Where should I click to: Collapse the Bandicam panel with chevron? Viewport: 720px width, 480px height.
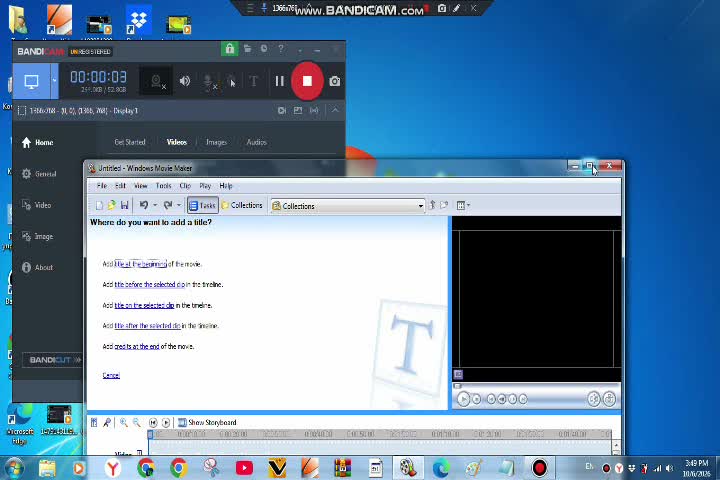(335, 110)
